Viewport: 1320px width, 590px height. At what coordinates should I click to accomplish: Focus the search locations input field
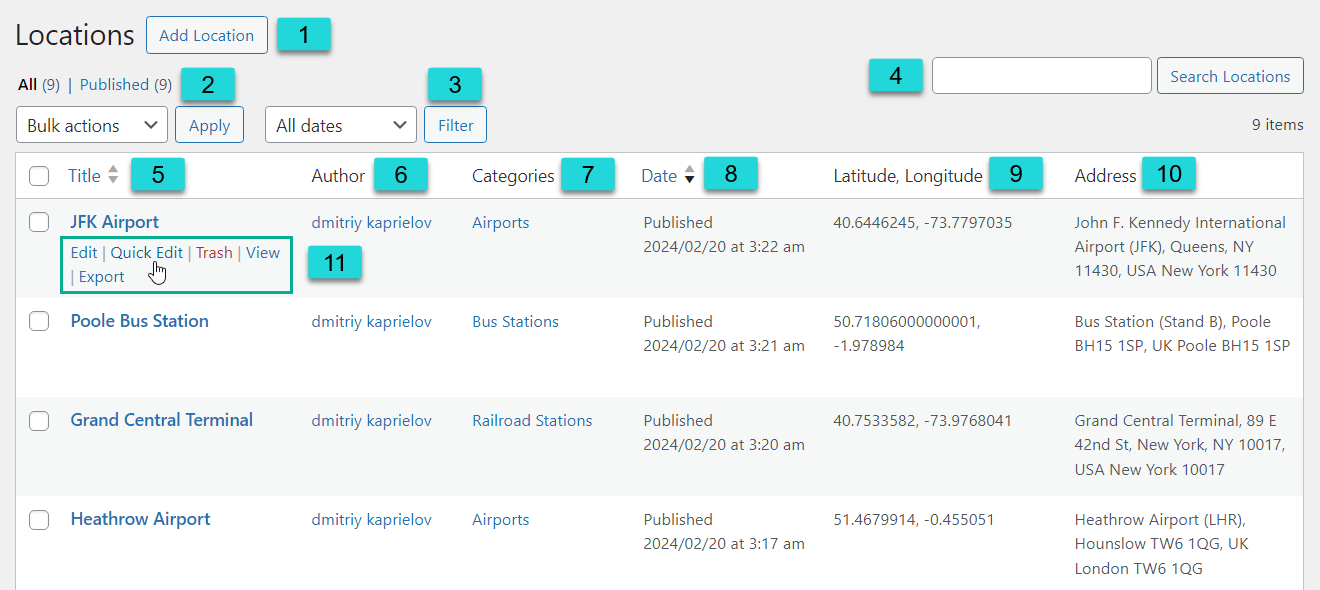[1042, 76]
